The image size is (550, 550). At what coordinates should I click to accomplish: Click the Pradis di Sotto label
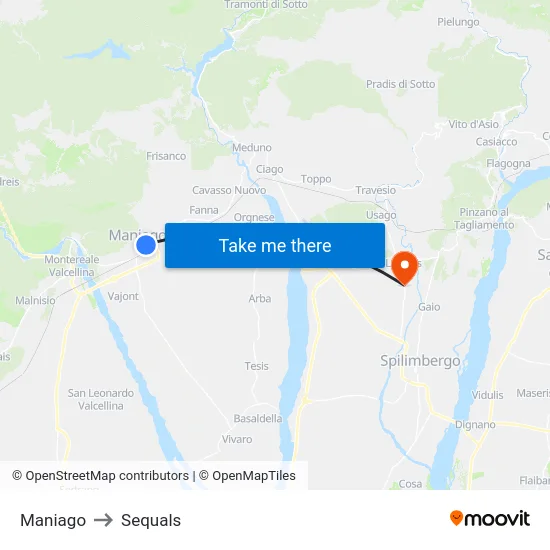(401, 84)
